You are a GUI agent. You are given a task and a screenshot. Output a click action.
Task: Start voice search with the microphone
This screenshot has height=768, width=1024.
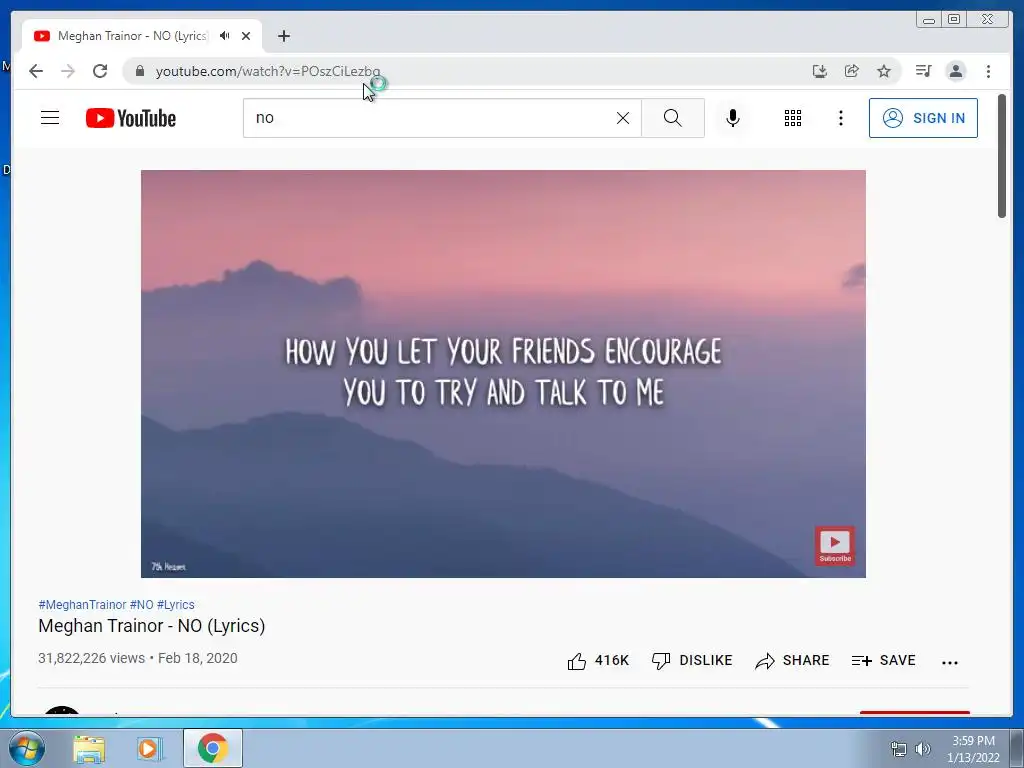click(x=733, y=118)
